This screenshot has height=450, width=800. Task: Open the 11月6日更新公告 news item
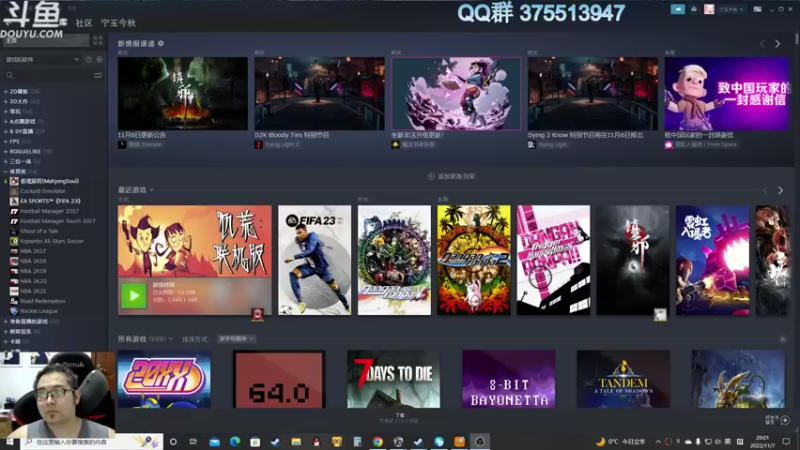[x=182, y=93]
